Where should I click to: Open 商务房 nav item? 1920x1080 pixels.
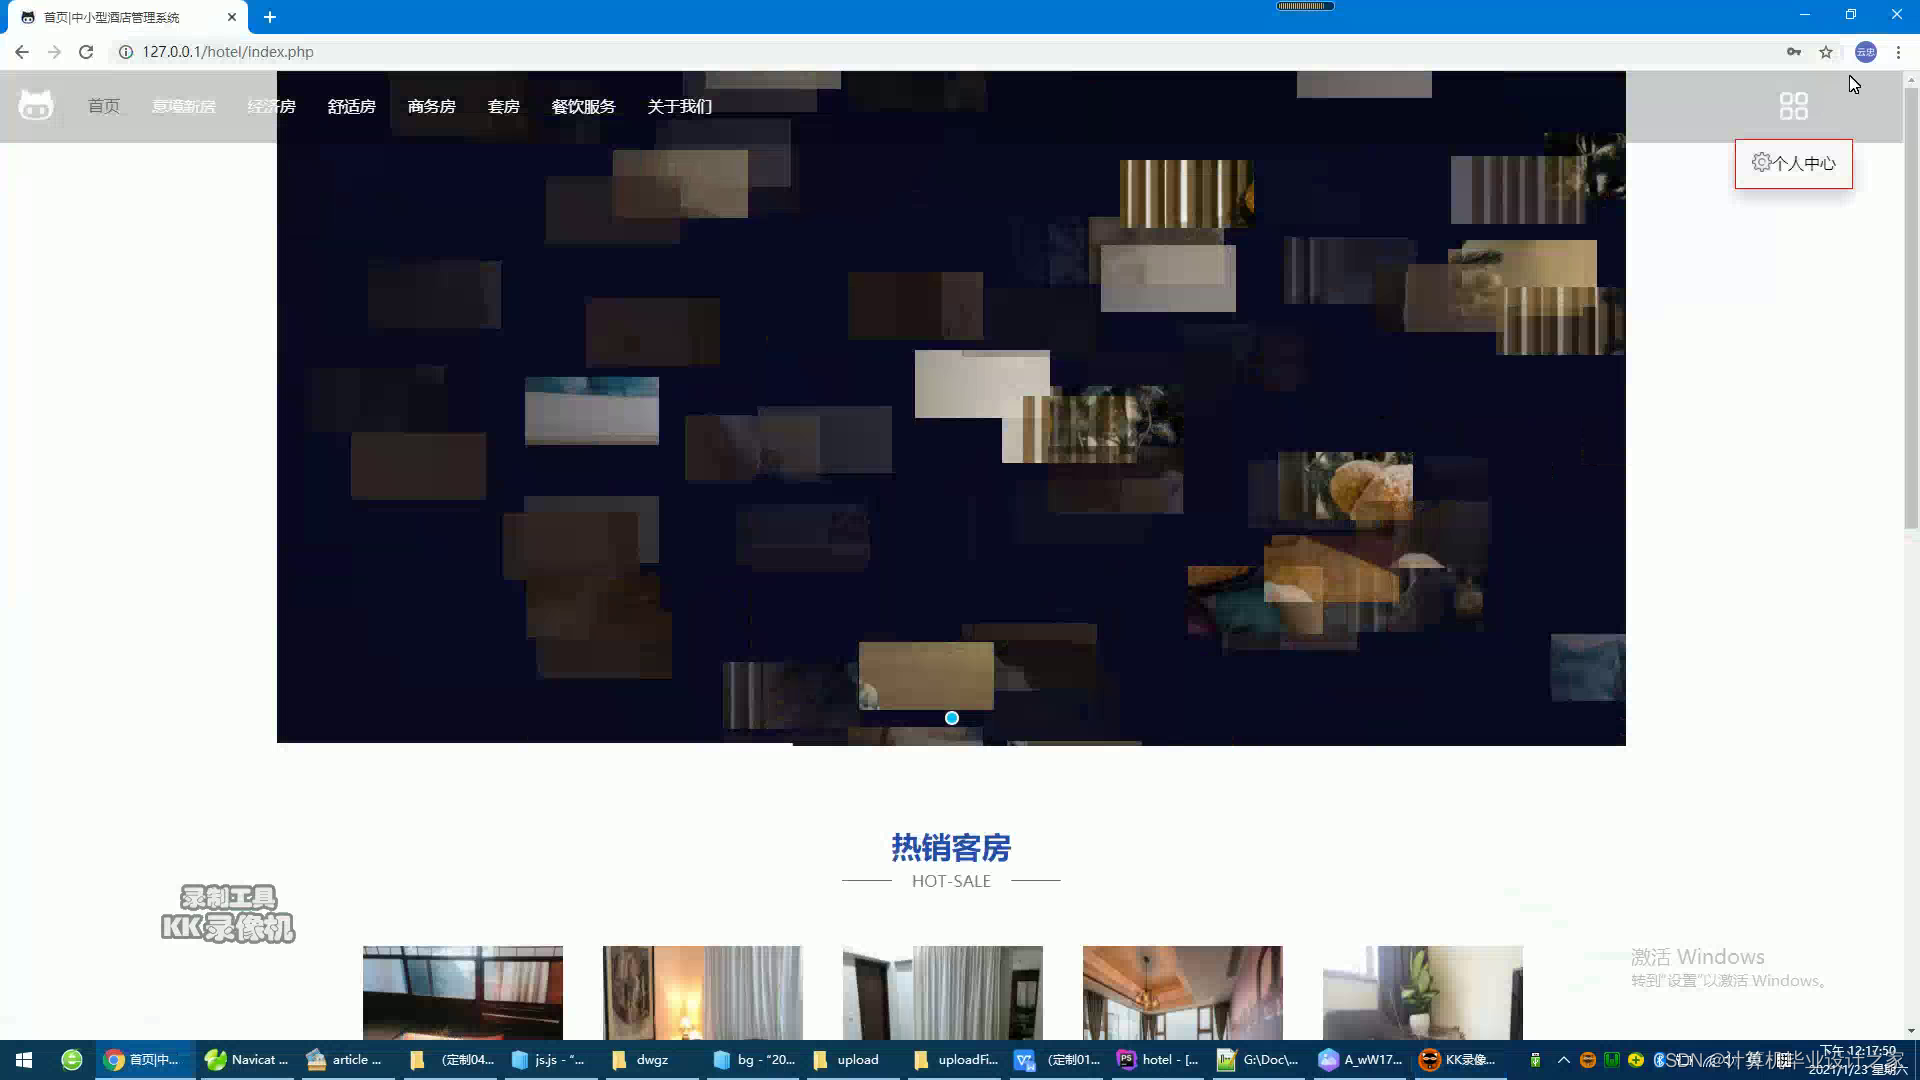(x=432, y=106)
